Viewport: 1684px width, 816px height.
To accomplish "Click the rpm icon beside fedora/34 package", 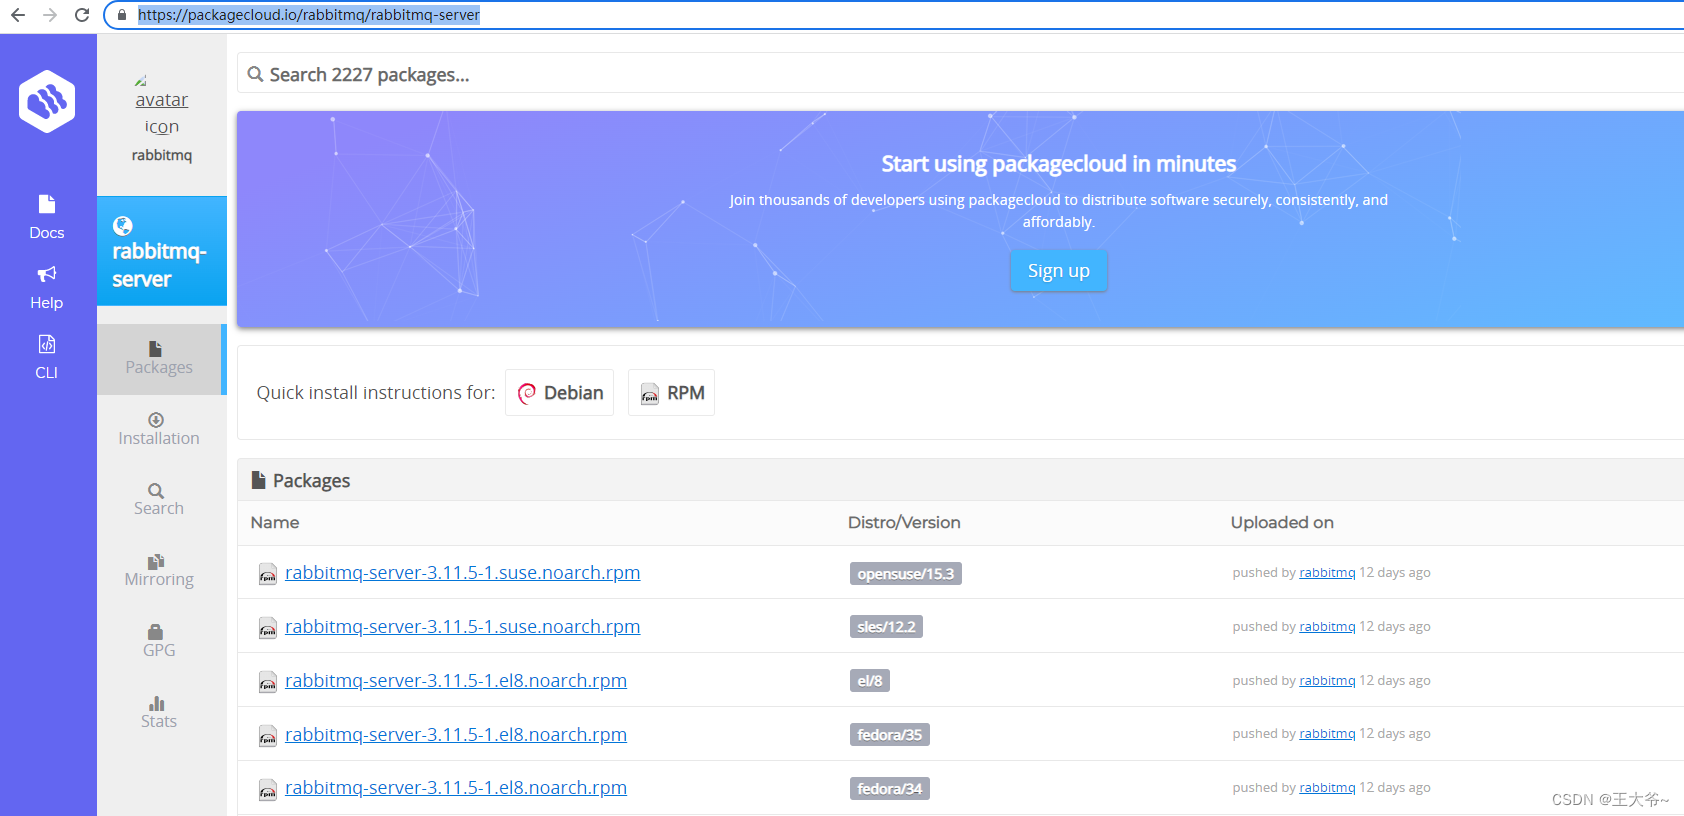I will click(268, 789).
